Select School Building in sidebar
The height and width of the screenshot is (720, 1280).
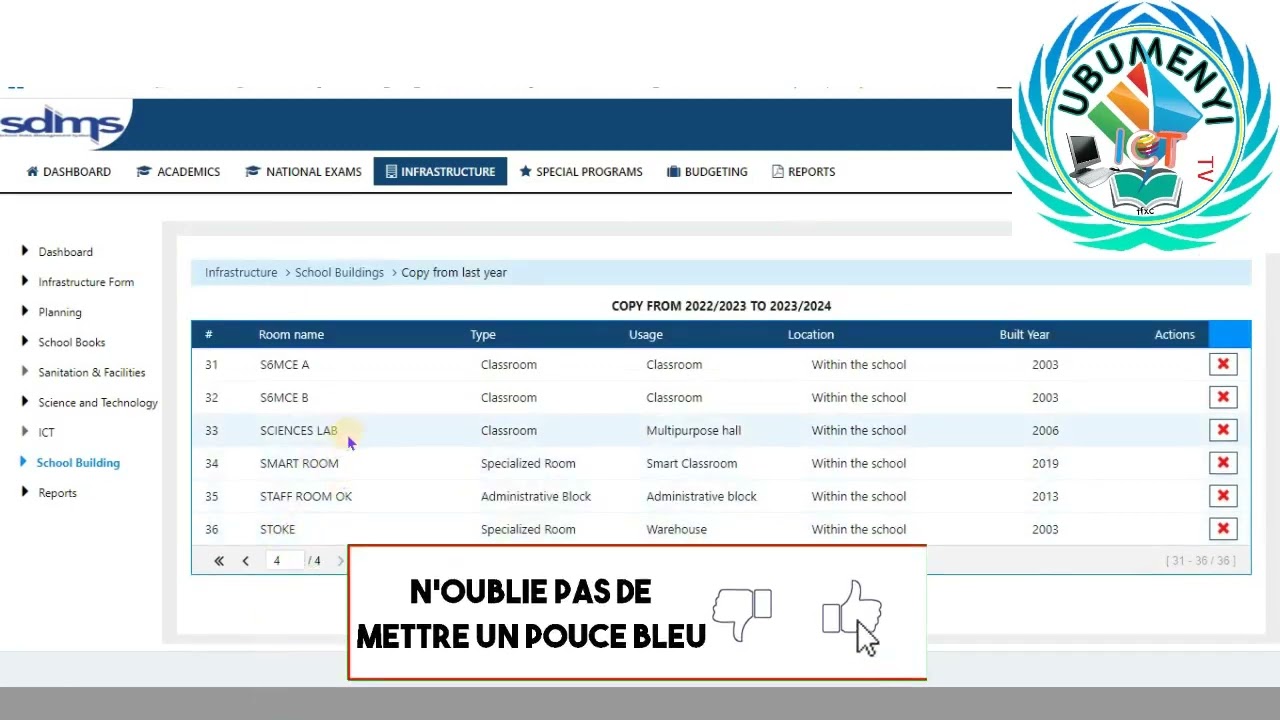click(x=78, y=462)
